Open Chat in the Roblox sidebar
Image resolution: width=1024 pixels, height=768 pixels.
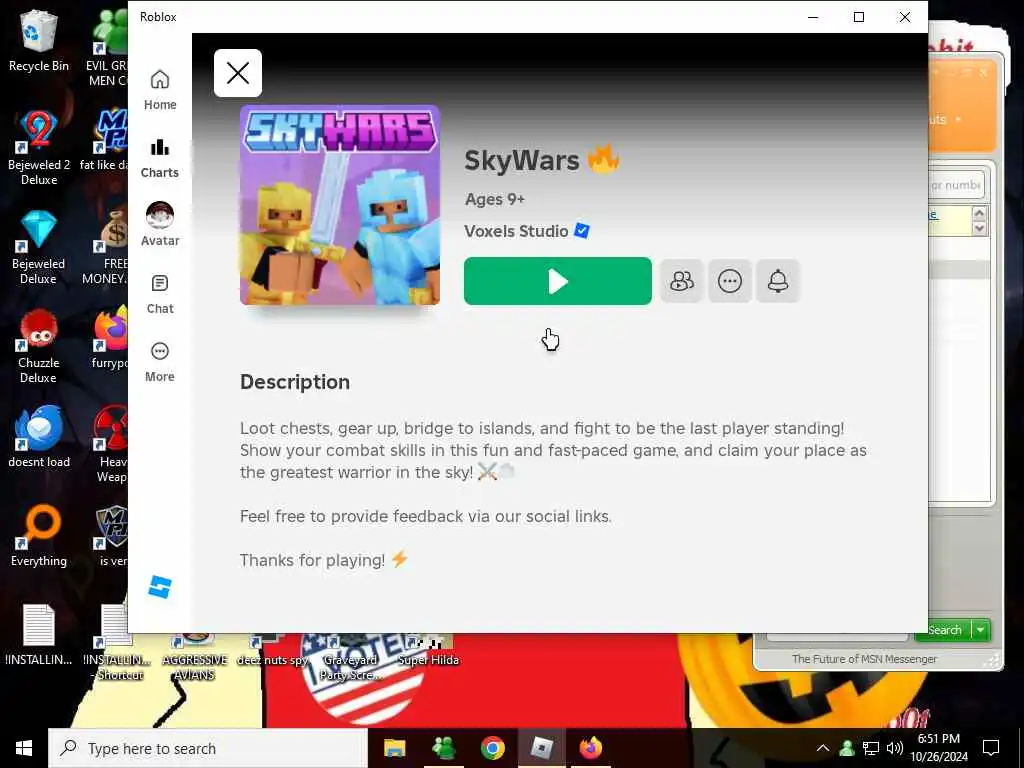(x=160, y=295)
